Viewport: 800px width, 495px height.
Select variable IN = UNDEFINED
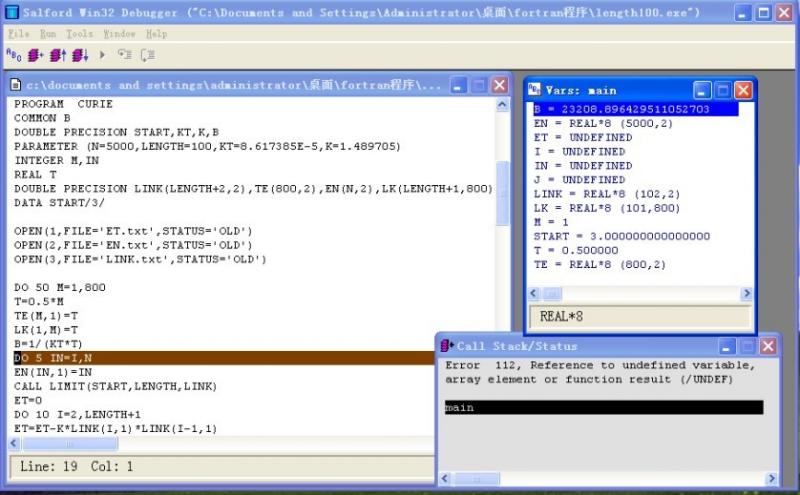(x=583, y=165)
